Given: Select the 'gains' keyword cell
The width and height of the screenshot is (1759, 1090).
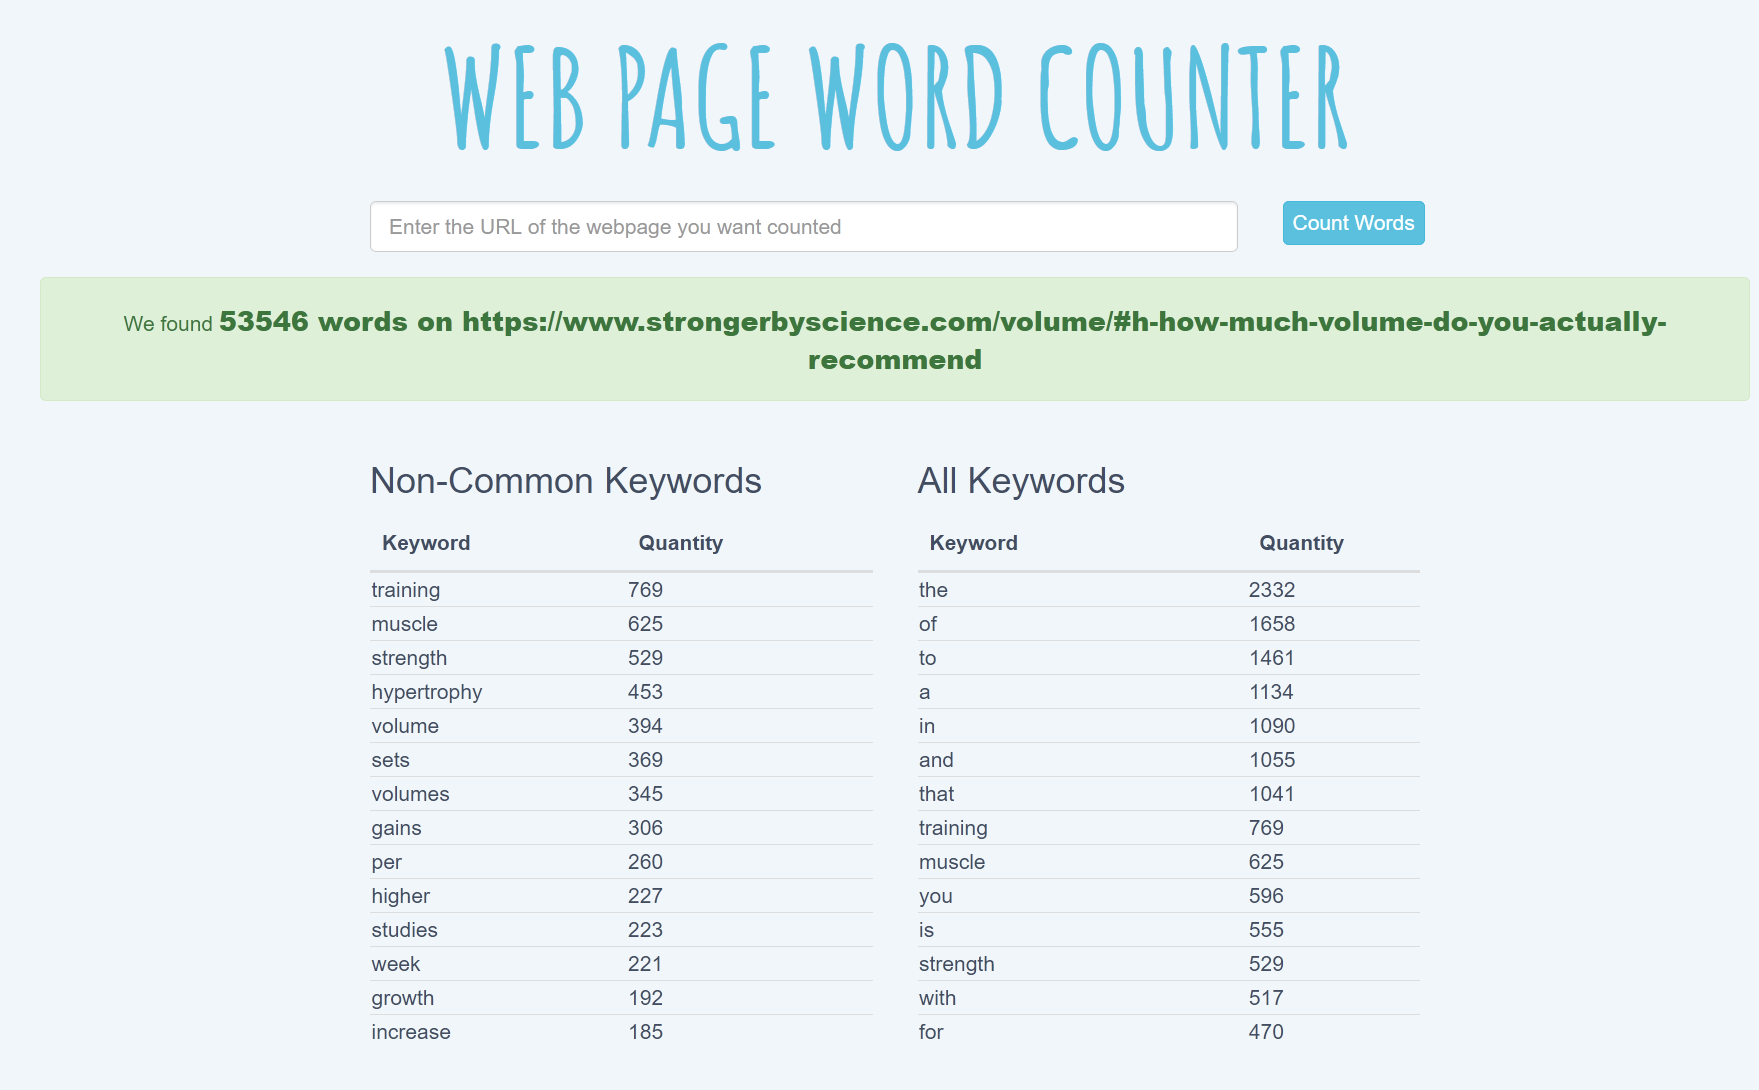Looking at the screenshot, I should [396, 828].
